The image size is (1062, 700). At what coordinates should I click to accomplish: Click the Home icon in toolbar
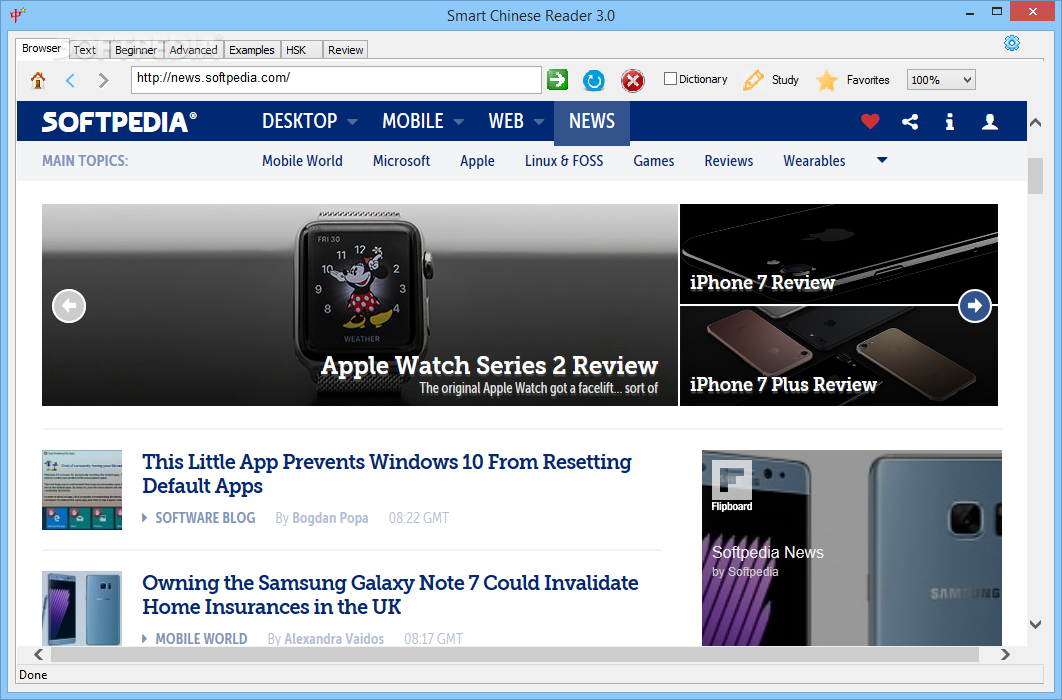pos(38,80)
